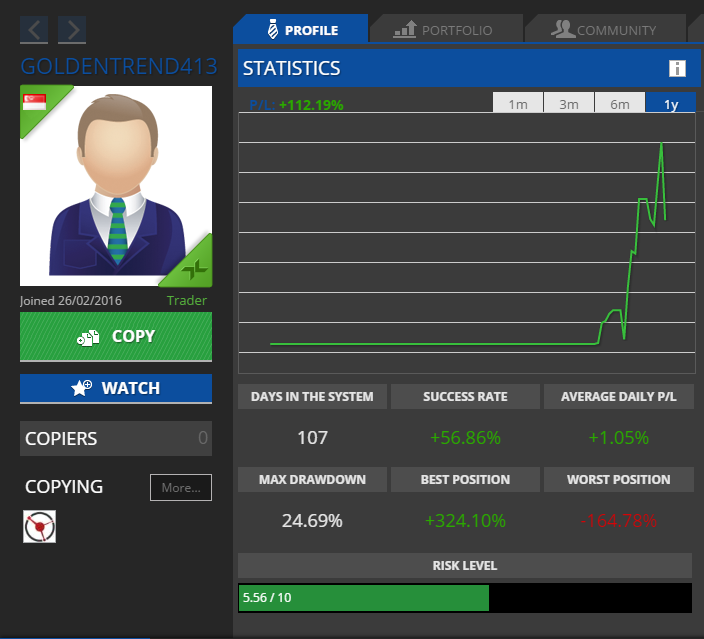Select the 1y chart period
The image size is (704, 639).
click(670, 104)
